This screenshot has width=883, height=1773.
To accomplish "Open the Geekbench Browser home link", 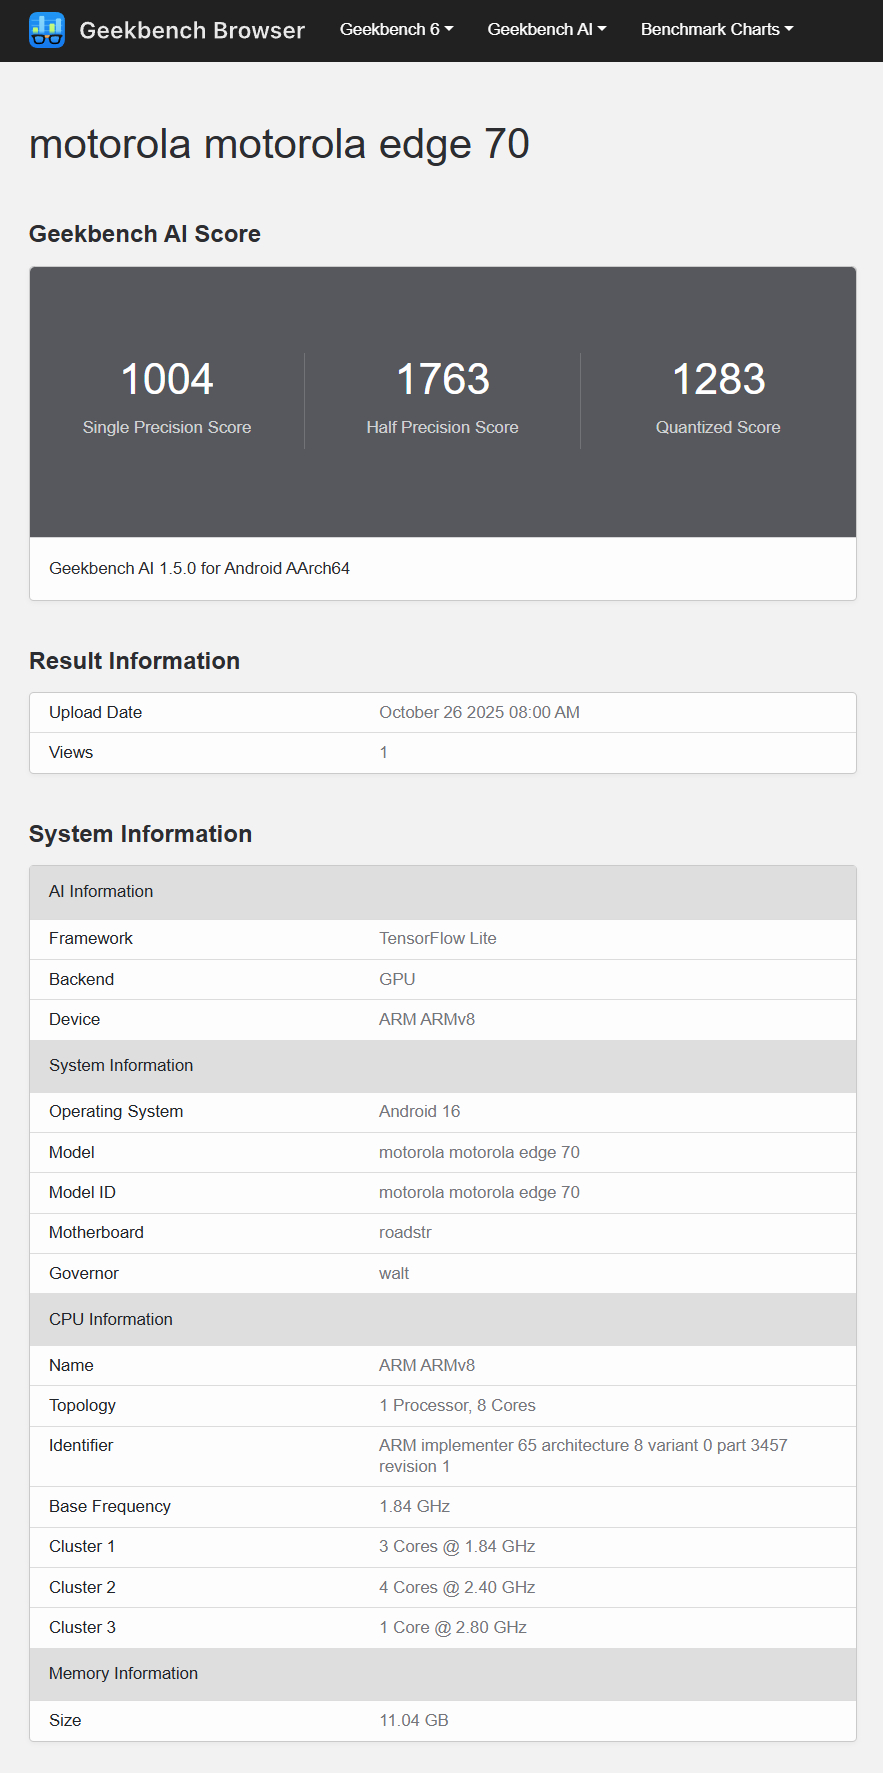I will point(191,30).
